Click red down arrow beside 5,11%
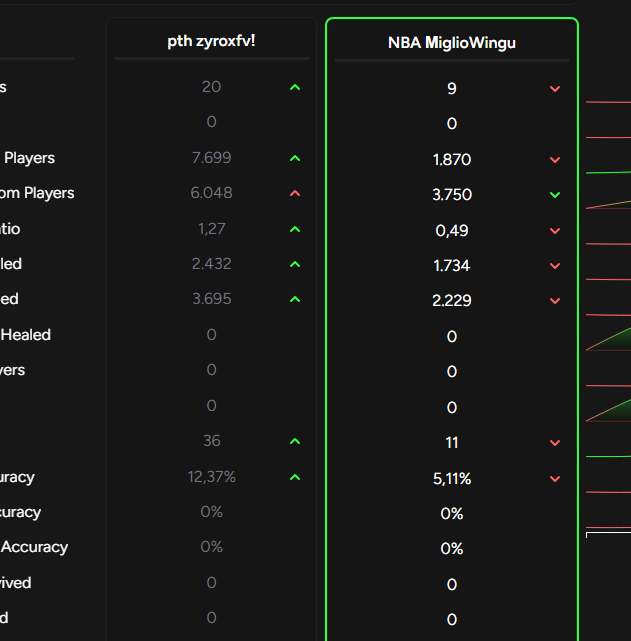Screen dimensions: 631x641 pos(555,479)
